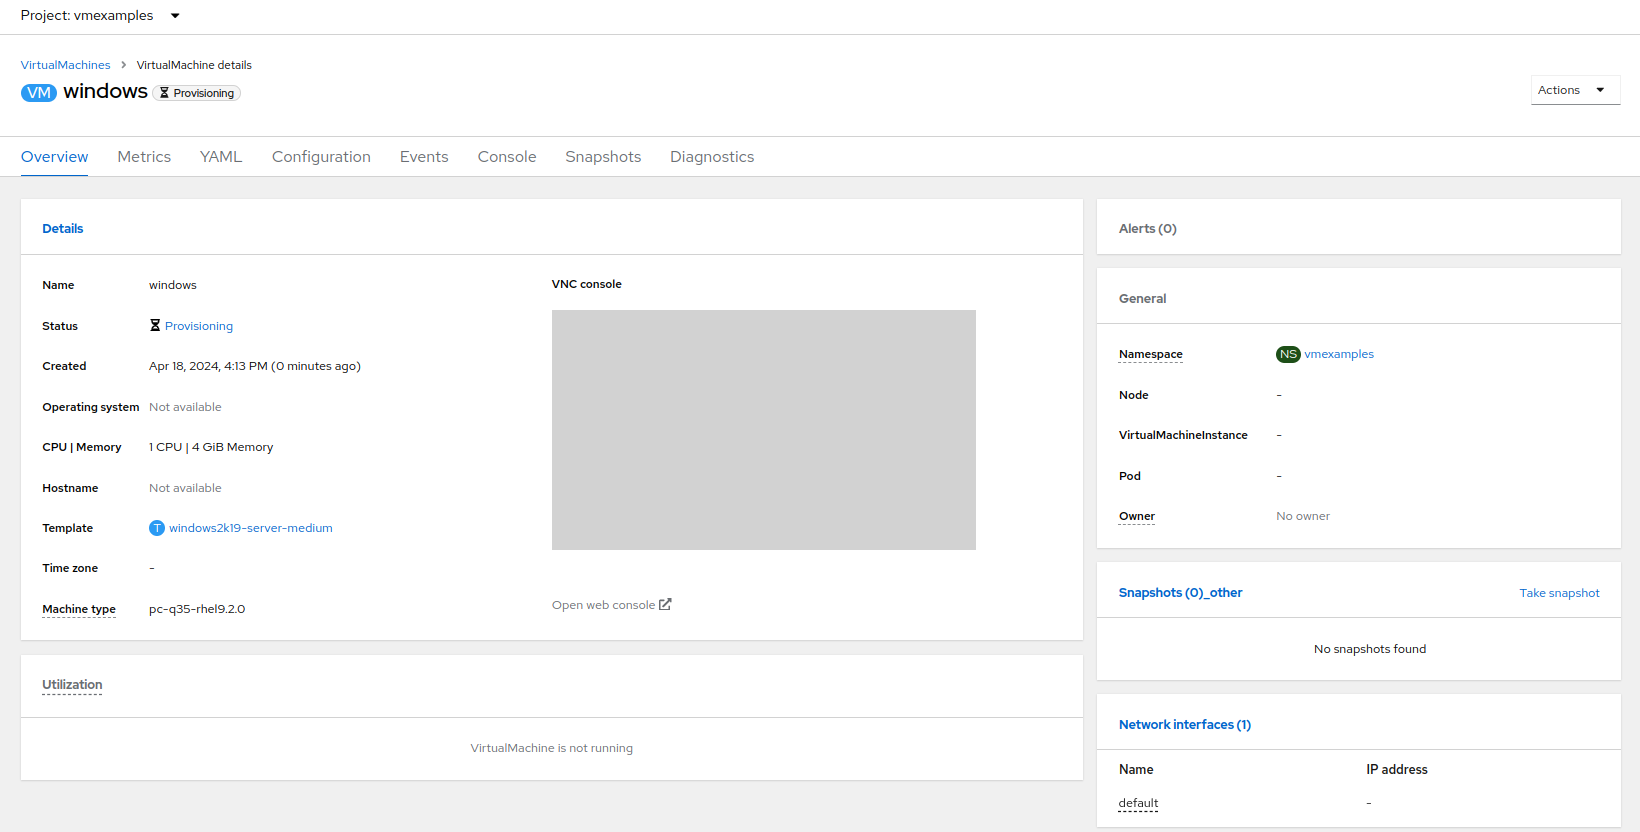Open the vmexamples namespace link

tap(1339, 354)
